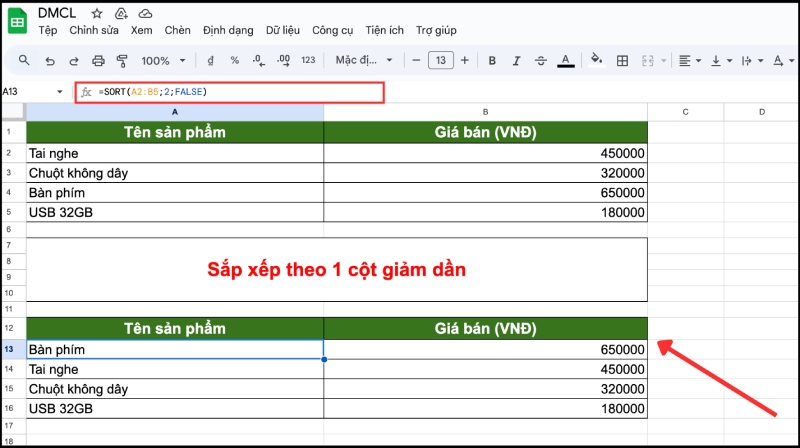Toggle bold formatting
800x448 pixels.
pos(492,61)
